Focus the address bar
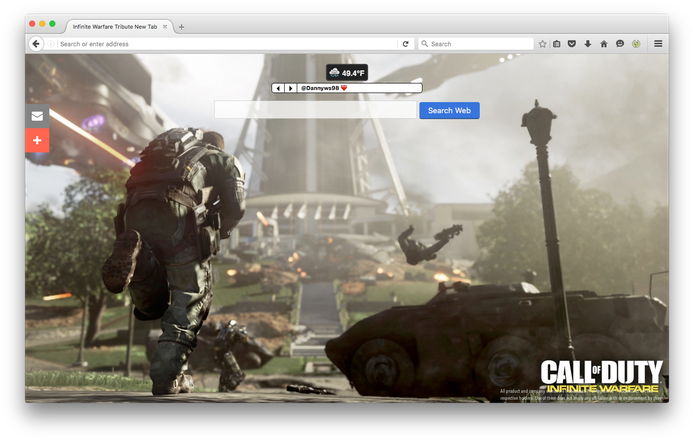693x440 pixels. [228, 44]
